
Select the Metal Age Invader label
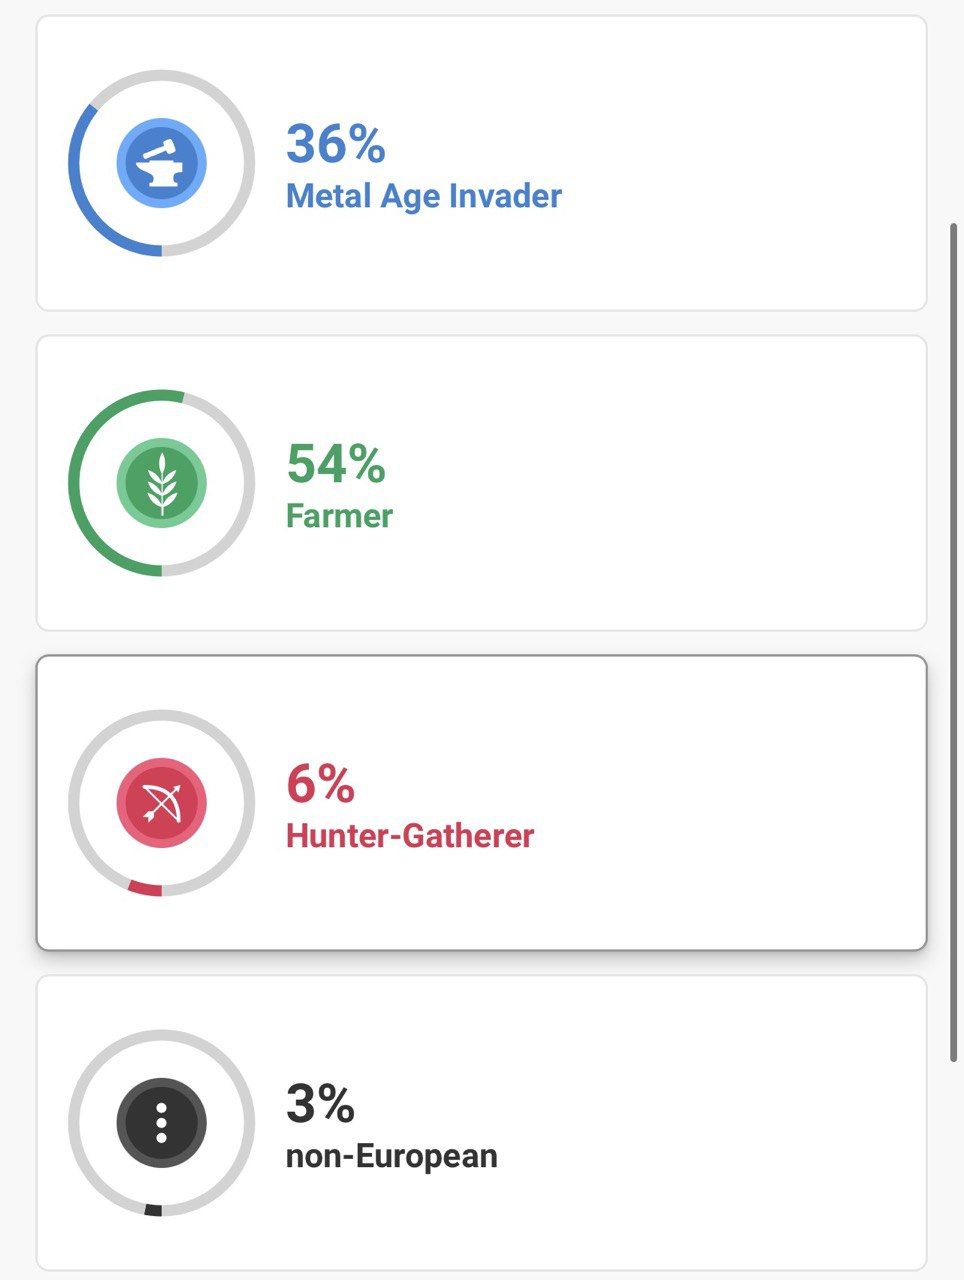point(424,196)
